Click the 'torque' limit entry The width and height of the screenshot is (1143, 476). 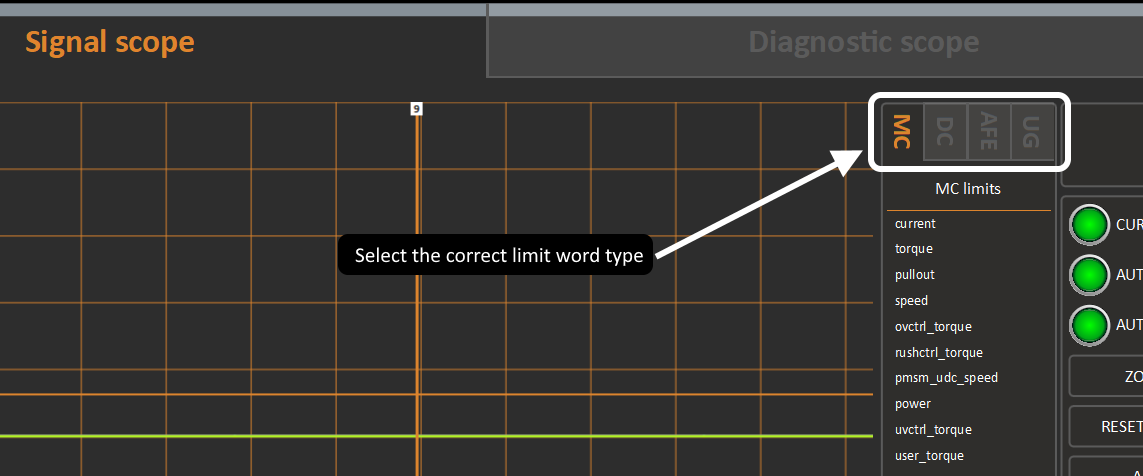[x=913, y=249]
